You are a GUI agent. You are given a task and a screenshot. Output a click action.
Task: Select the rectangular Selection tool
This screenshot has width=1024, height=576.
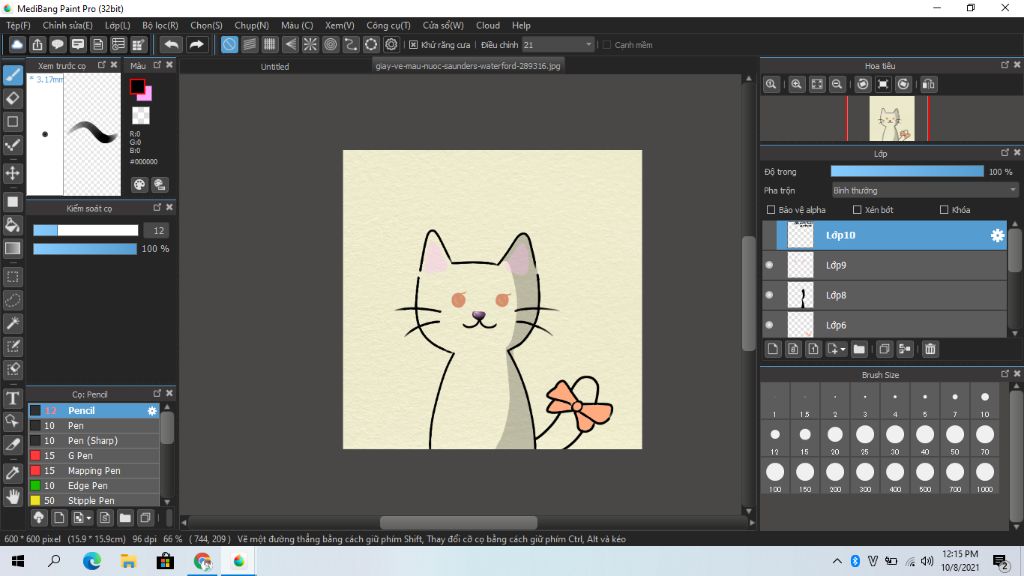tap(13, 277)
